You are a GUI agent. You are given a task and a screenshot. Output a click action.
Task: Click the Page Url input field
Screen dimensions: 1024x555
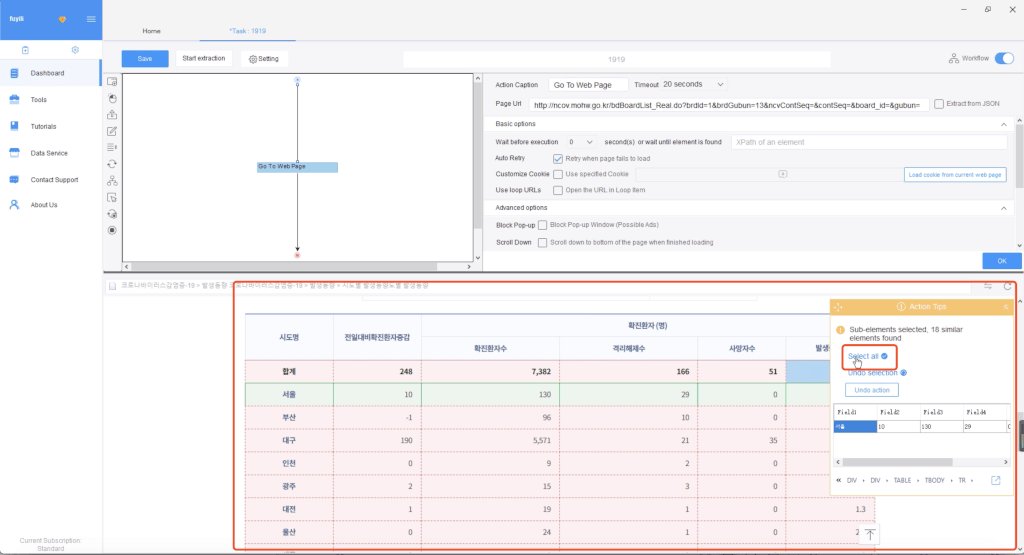(728, 104)
